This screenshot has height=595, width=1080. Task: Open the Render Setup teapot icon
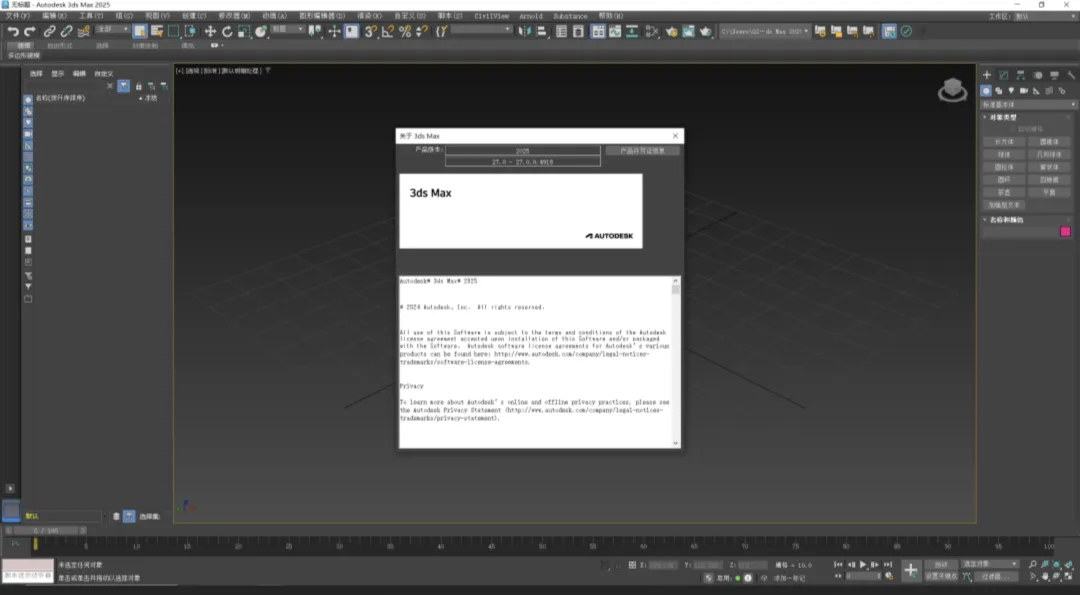point(672,31)
